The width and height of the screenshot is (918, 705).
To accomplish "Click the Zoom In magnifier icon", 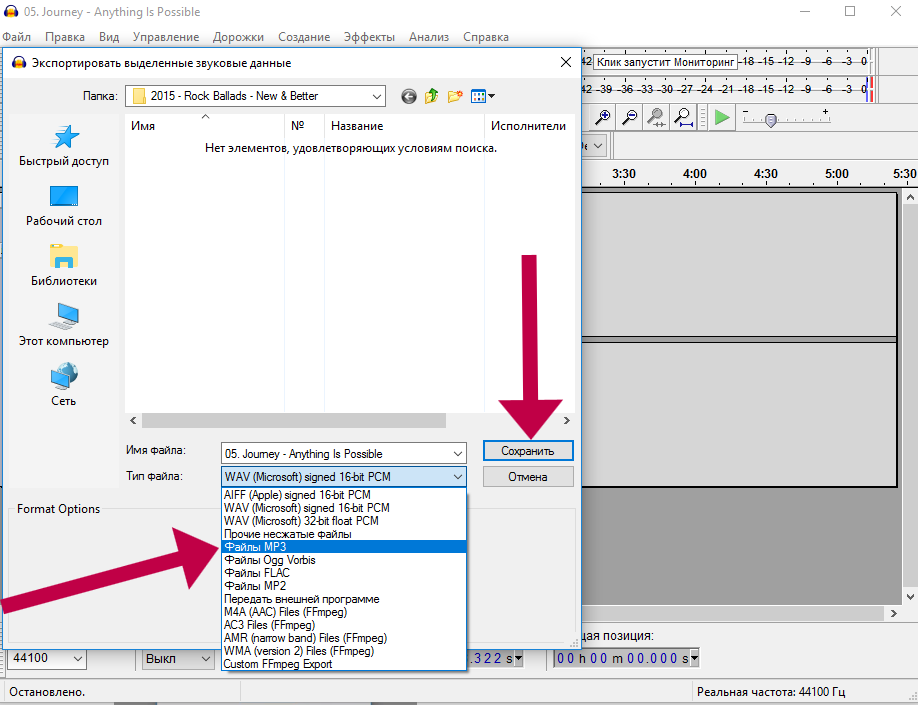I will pyautogui.click(x=603, y=118).
